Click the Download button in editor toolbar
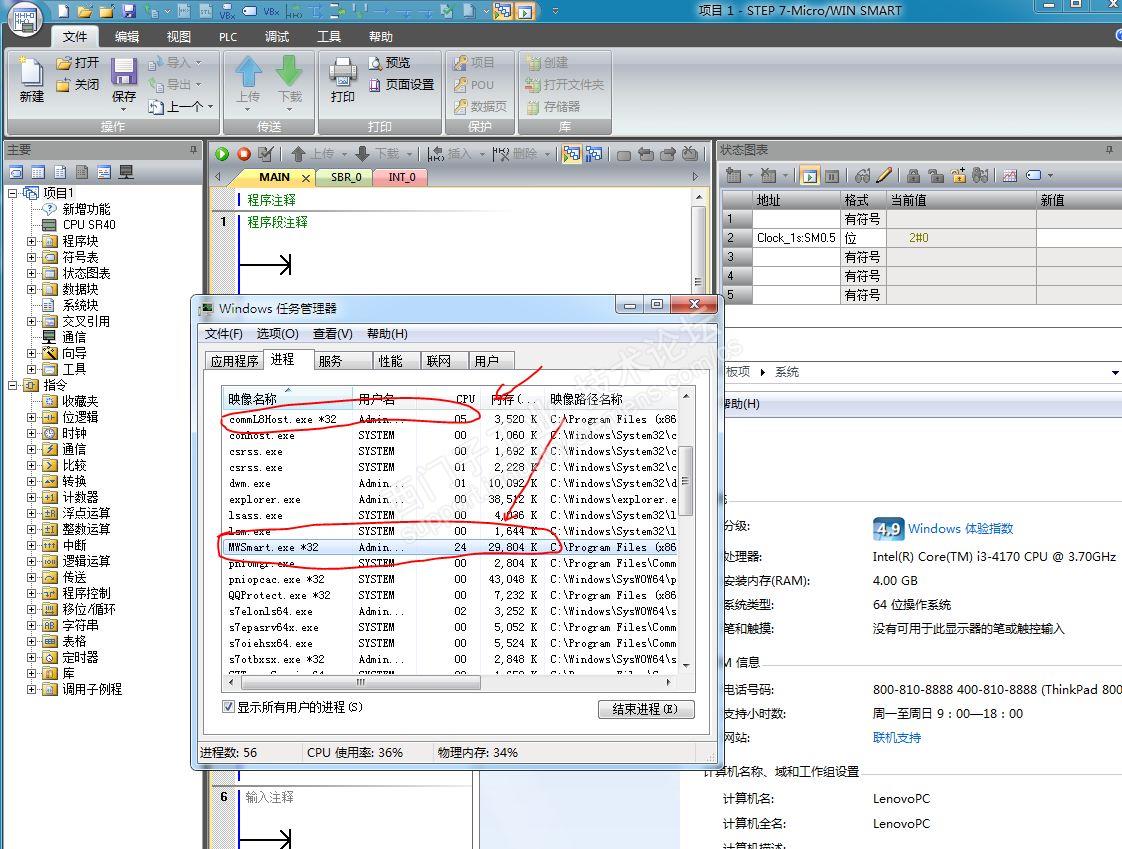Viewport: 1122px width, 849px height. (x=377, y=153)
